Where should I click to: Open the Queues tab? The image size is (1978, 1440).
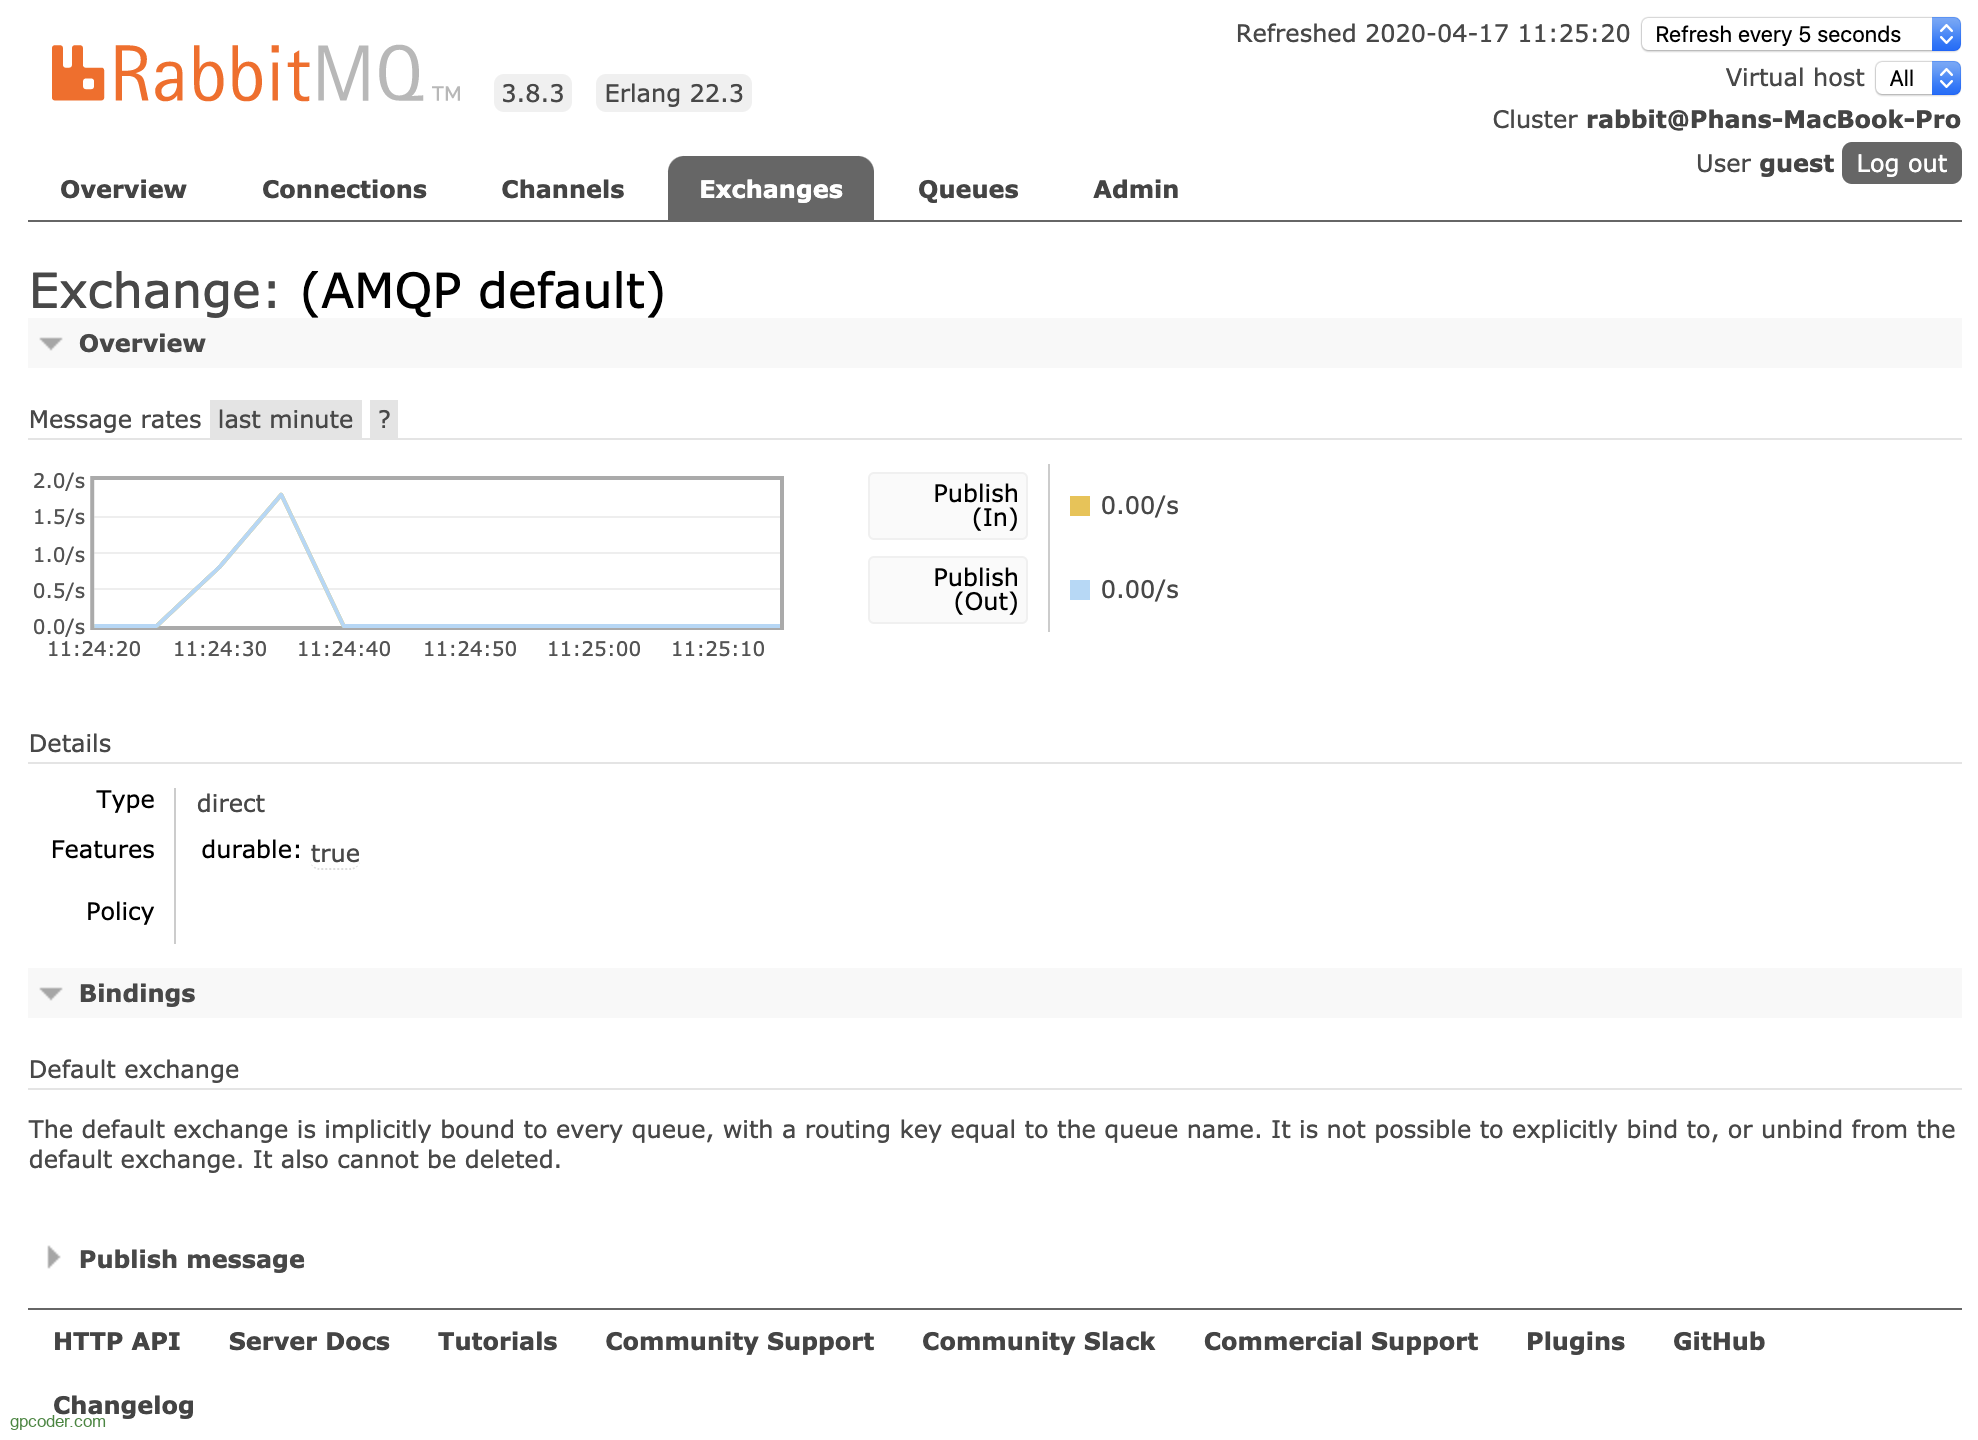point(968,189)
